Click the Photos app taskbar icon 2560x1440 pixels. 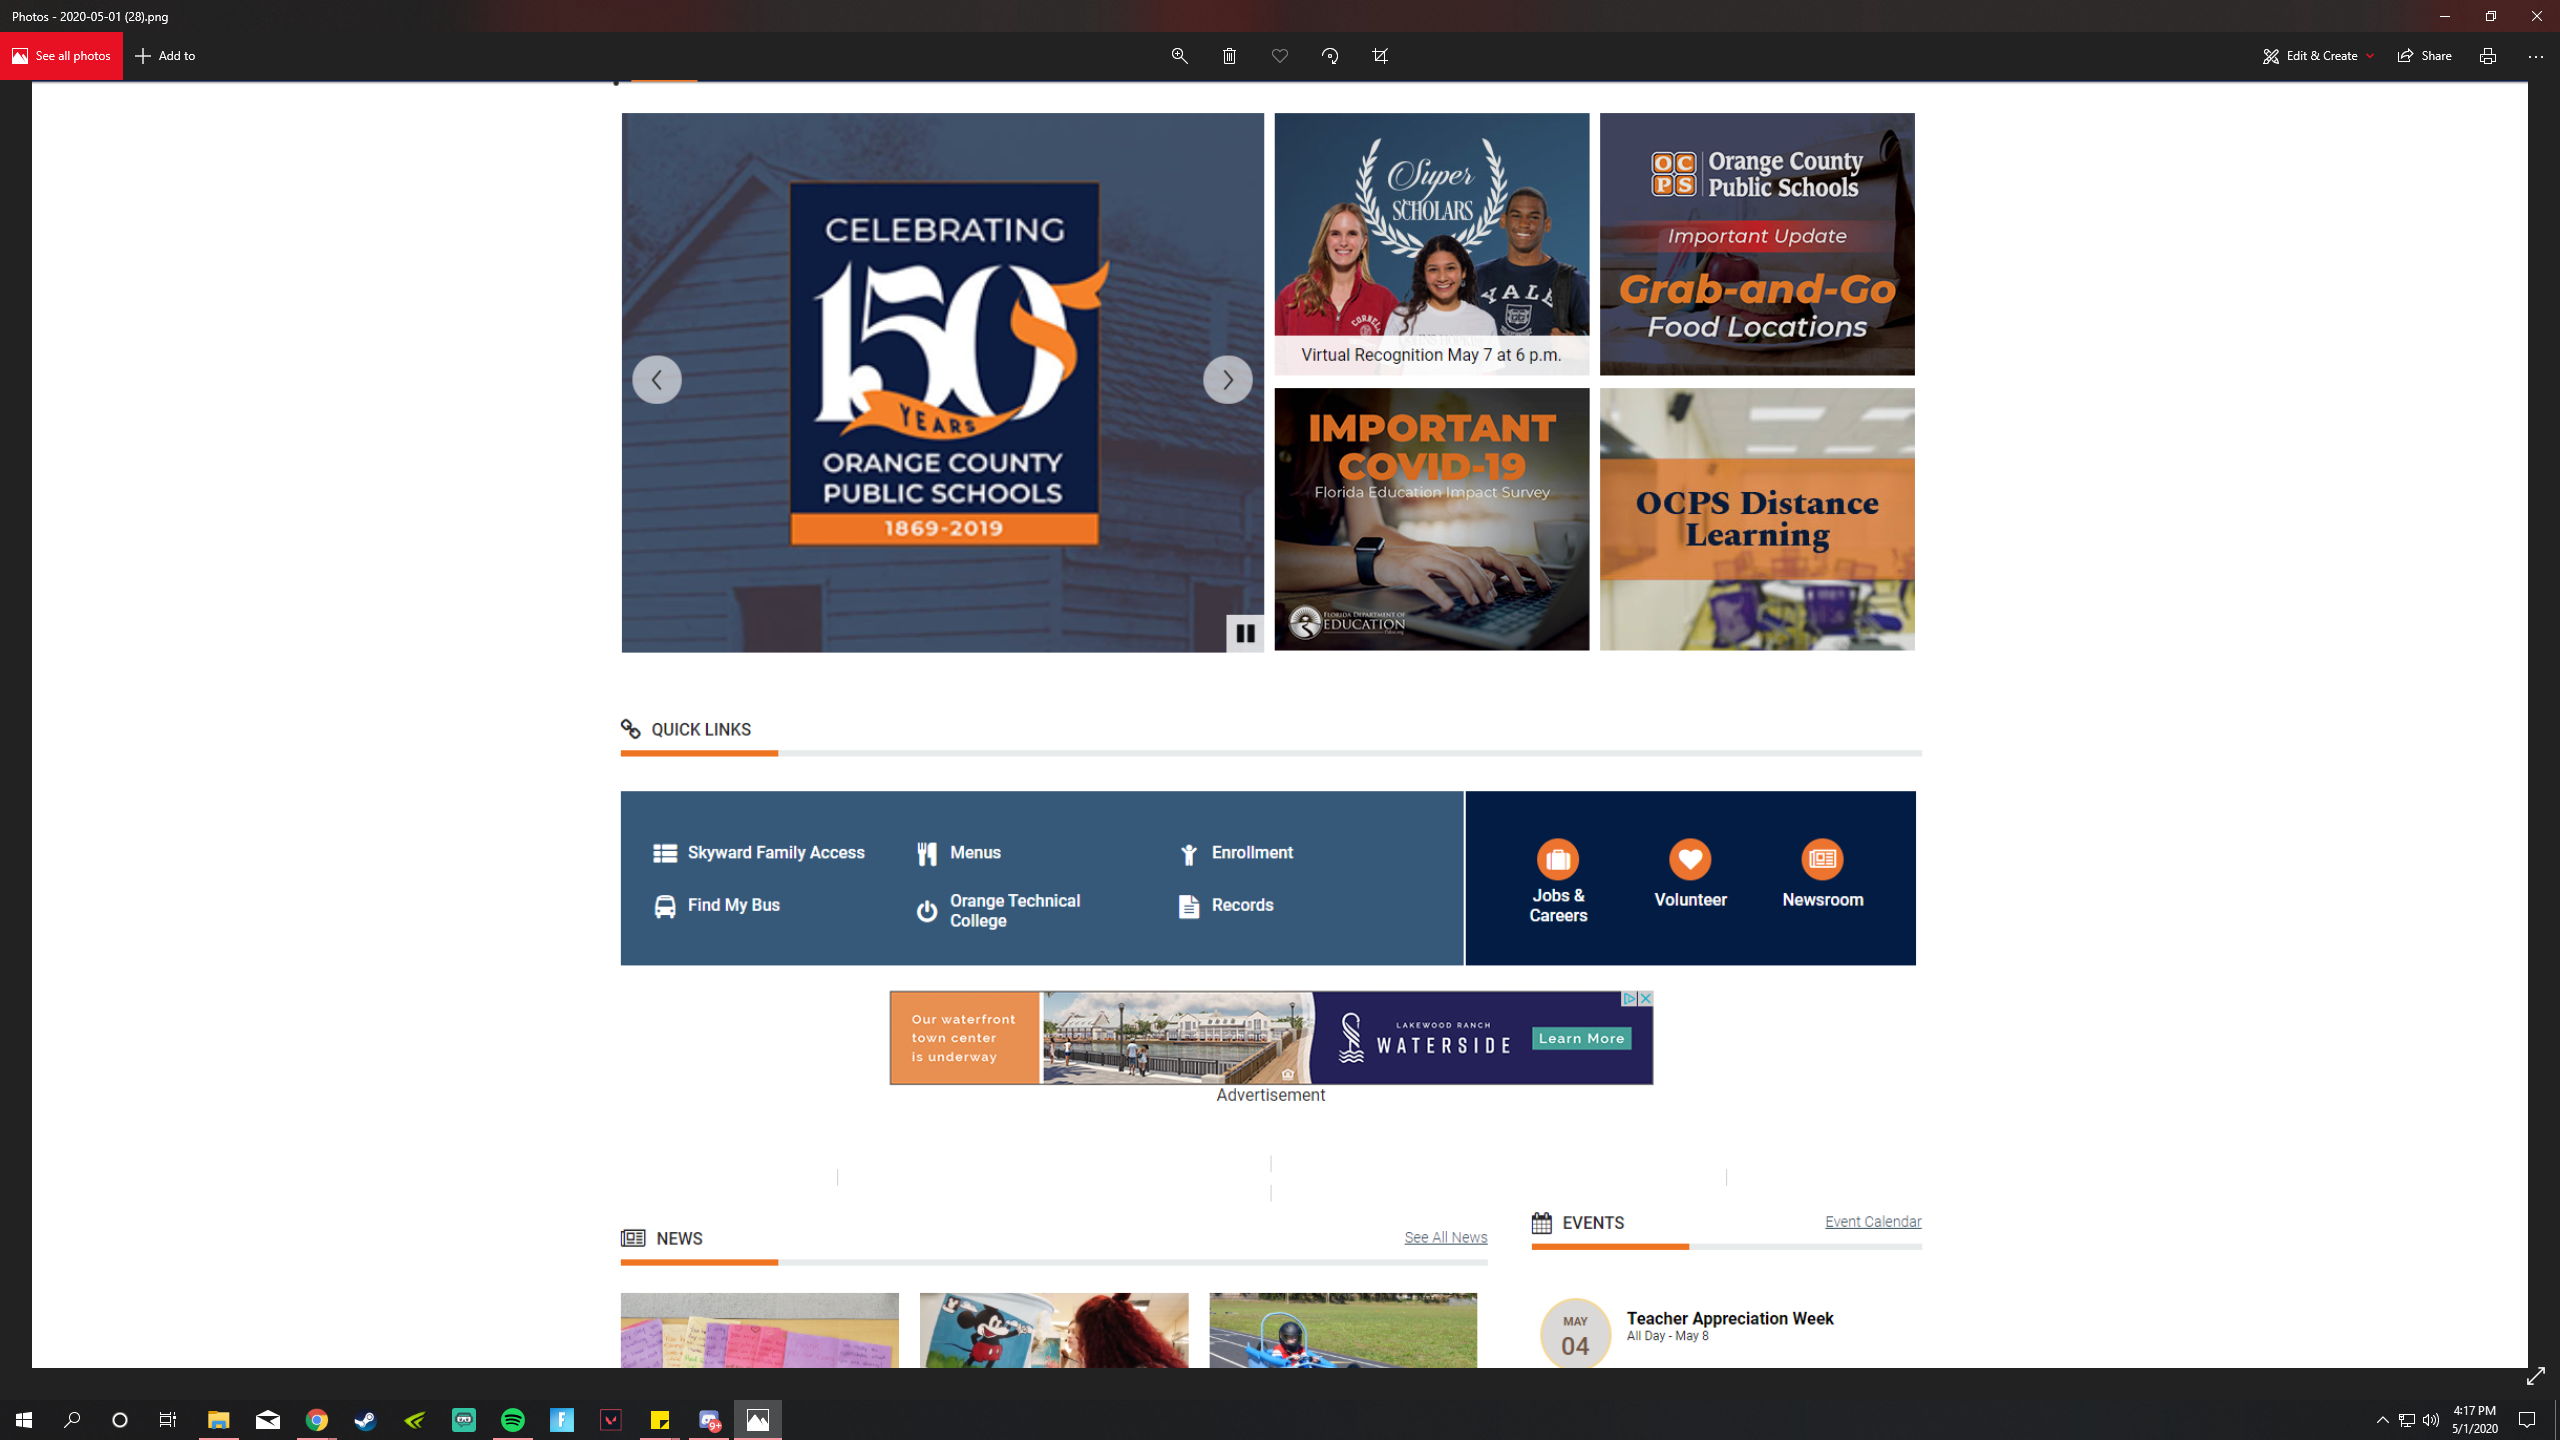758,1420
